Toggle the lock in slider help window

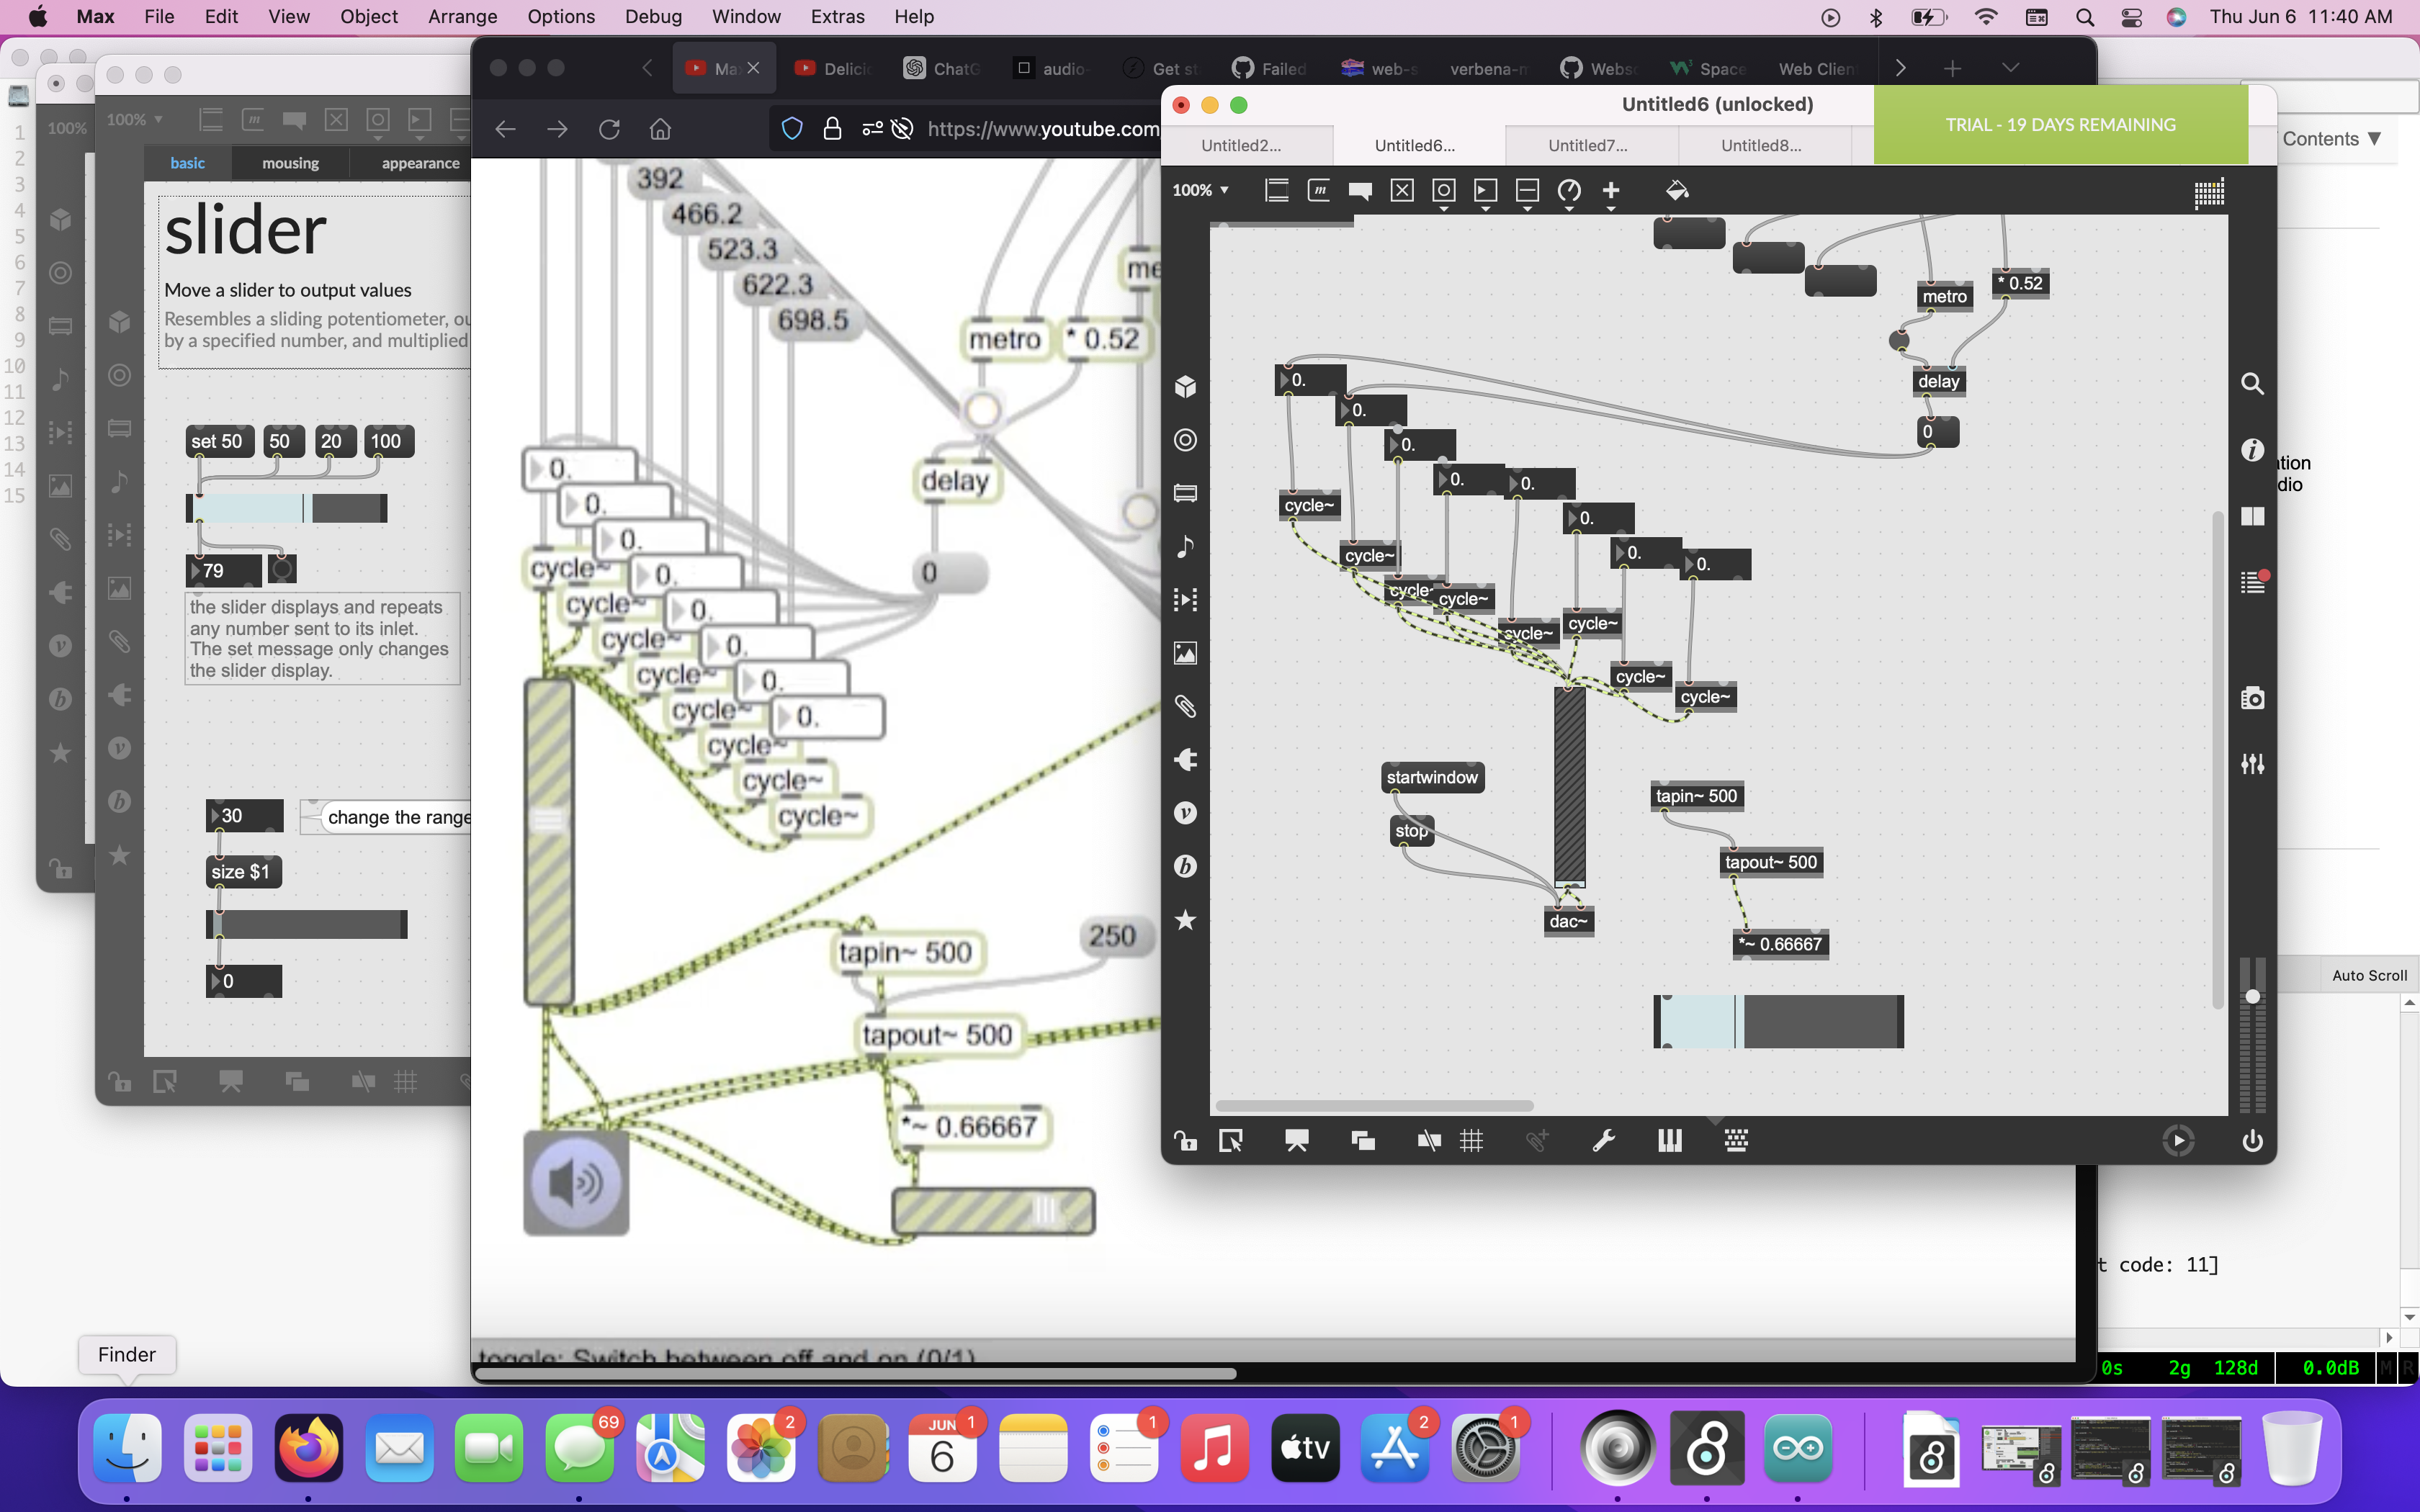tap(120, 1081)
